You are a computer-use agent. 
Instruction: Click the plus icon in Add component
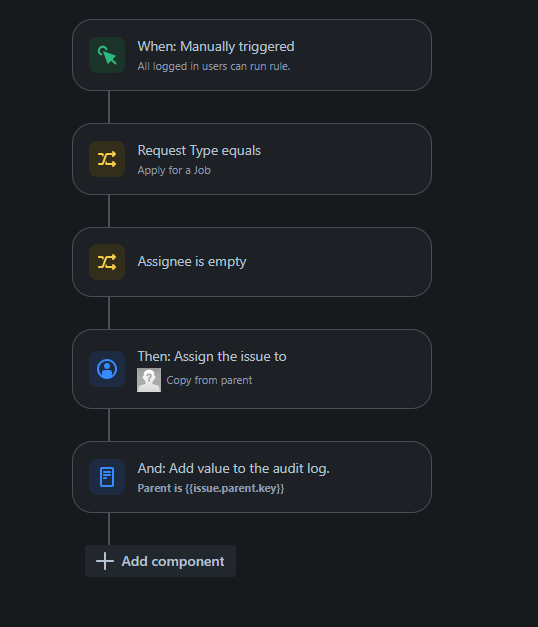point(105,561)
